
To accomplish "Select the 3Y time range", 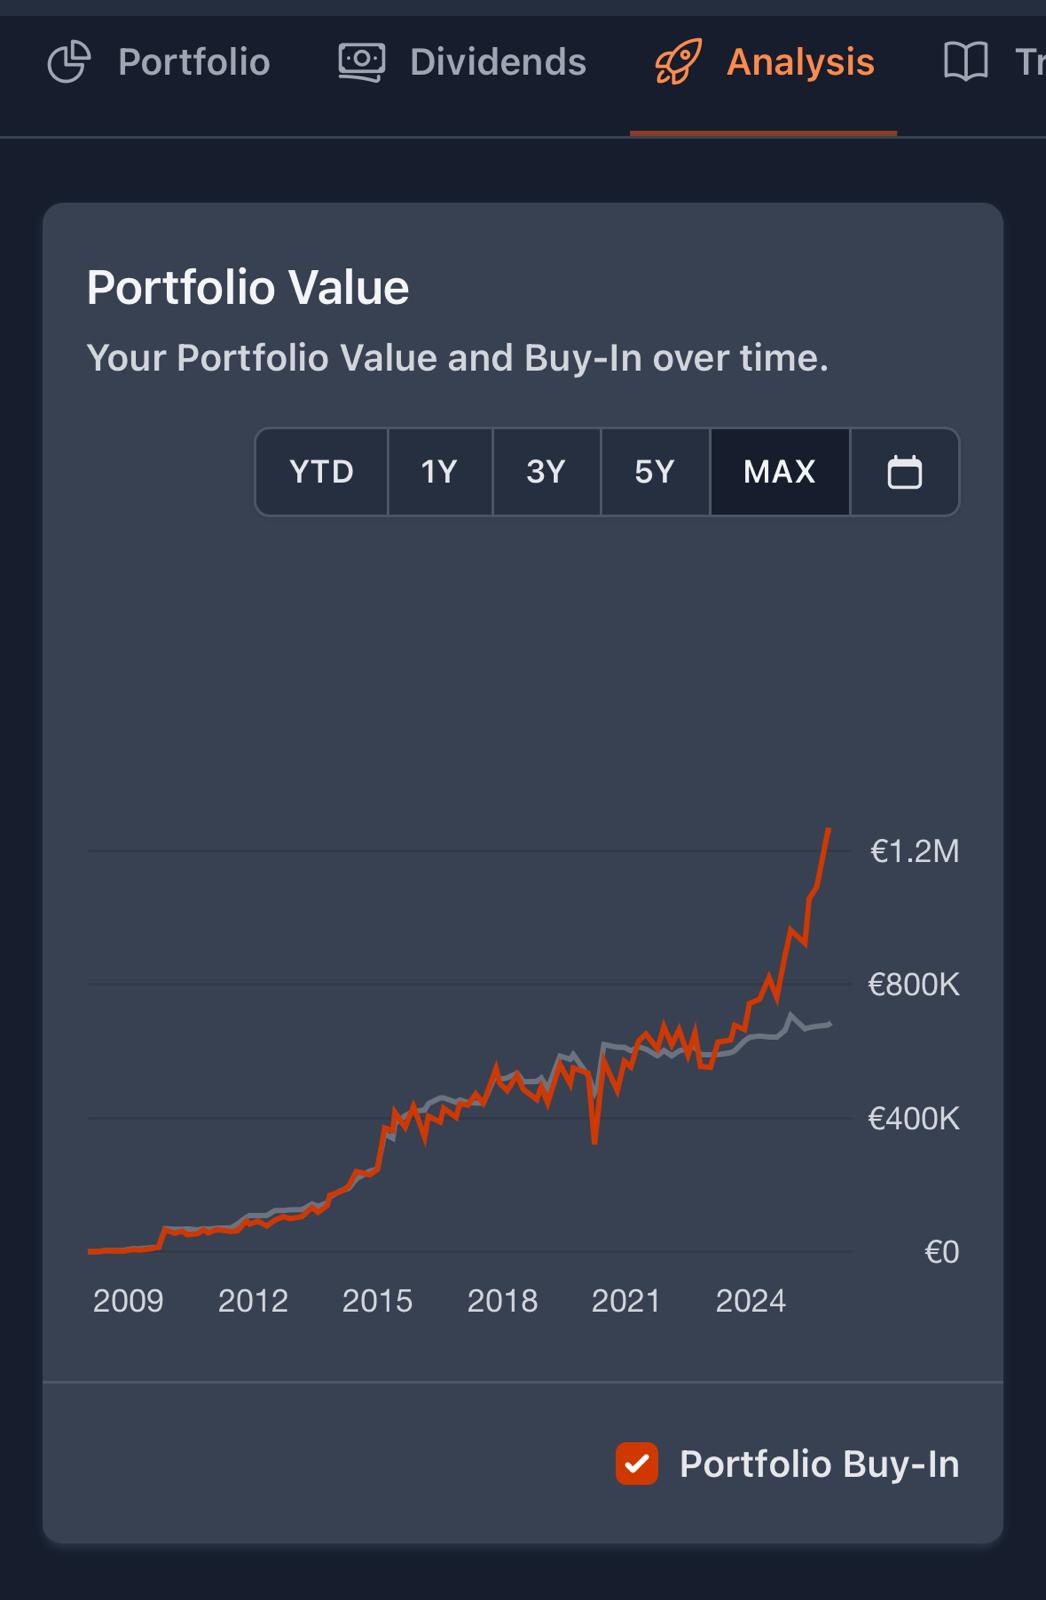I will pos(546,472).
